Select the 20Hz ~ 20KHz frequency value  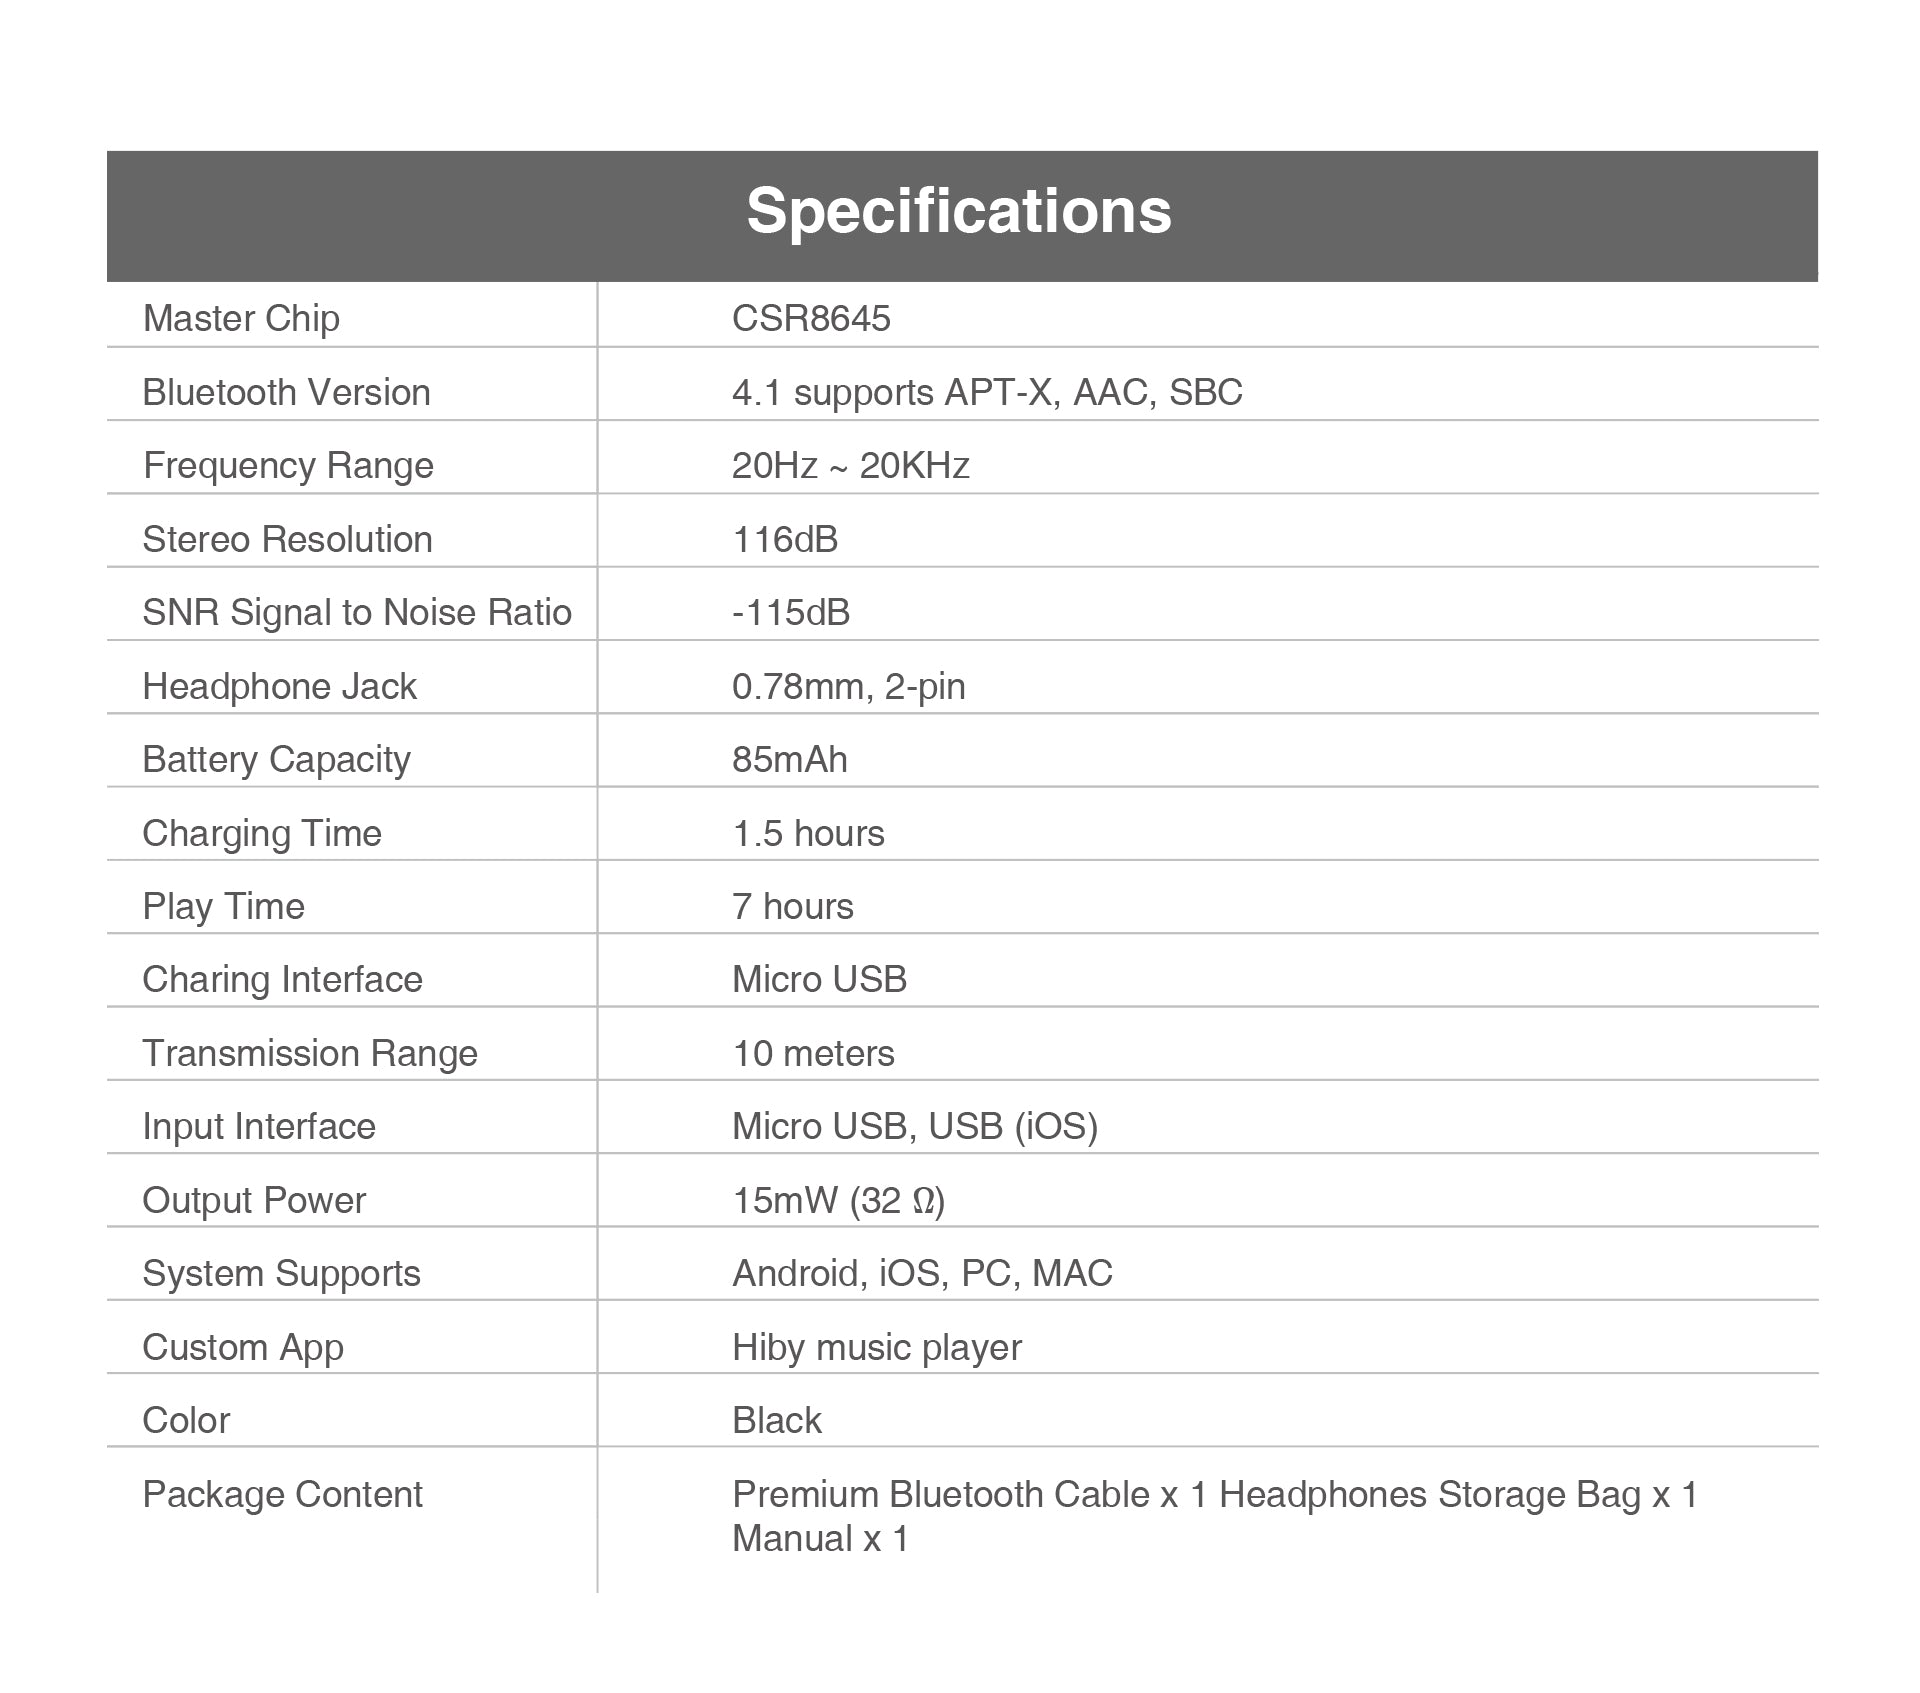pyautogui.click(x=850, y=465)
